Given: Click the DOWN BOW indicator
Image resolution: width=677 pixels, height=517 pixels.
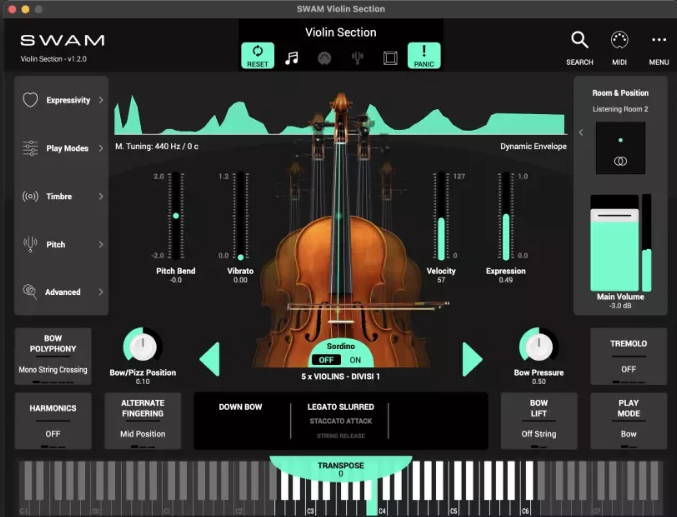Looking at the screenshot, I should click(x=240, y=407).
